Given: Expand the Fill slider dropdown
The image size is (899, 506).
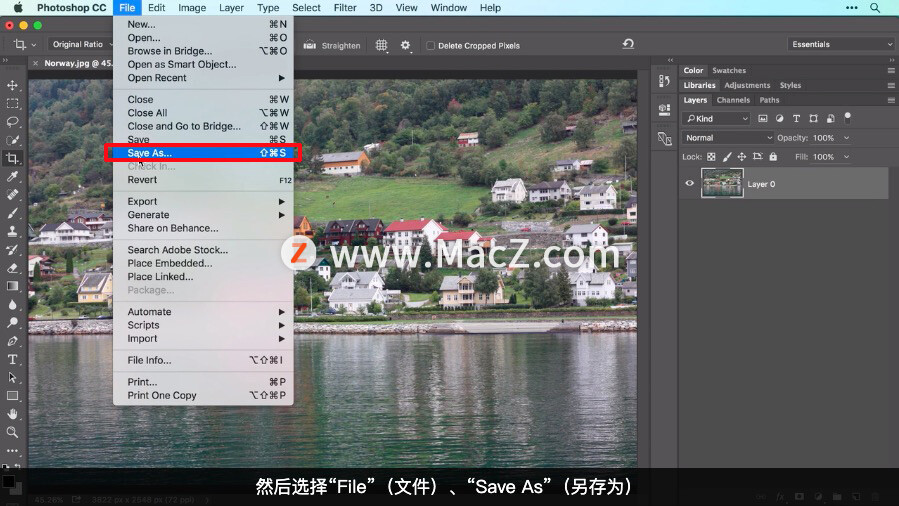Looking at the screenshot, I should pos(846,156).
